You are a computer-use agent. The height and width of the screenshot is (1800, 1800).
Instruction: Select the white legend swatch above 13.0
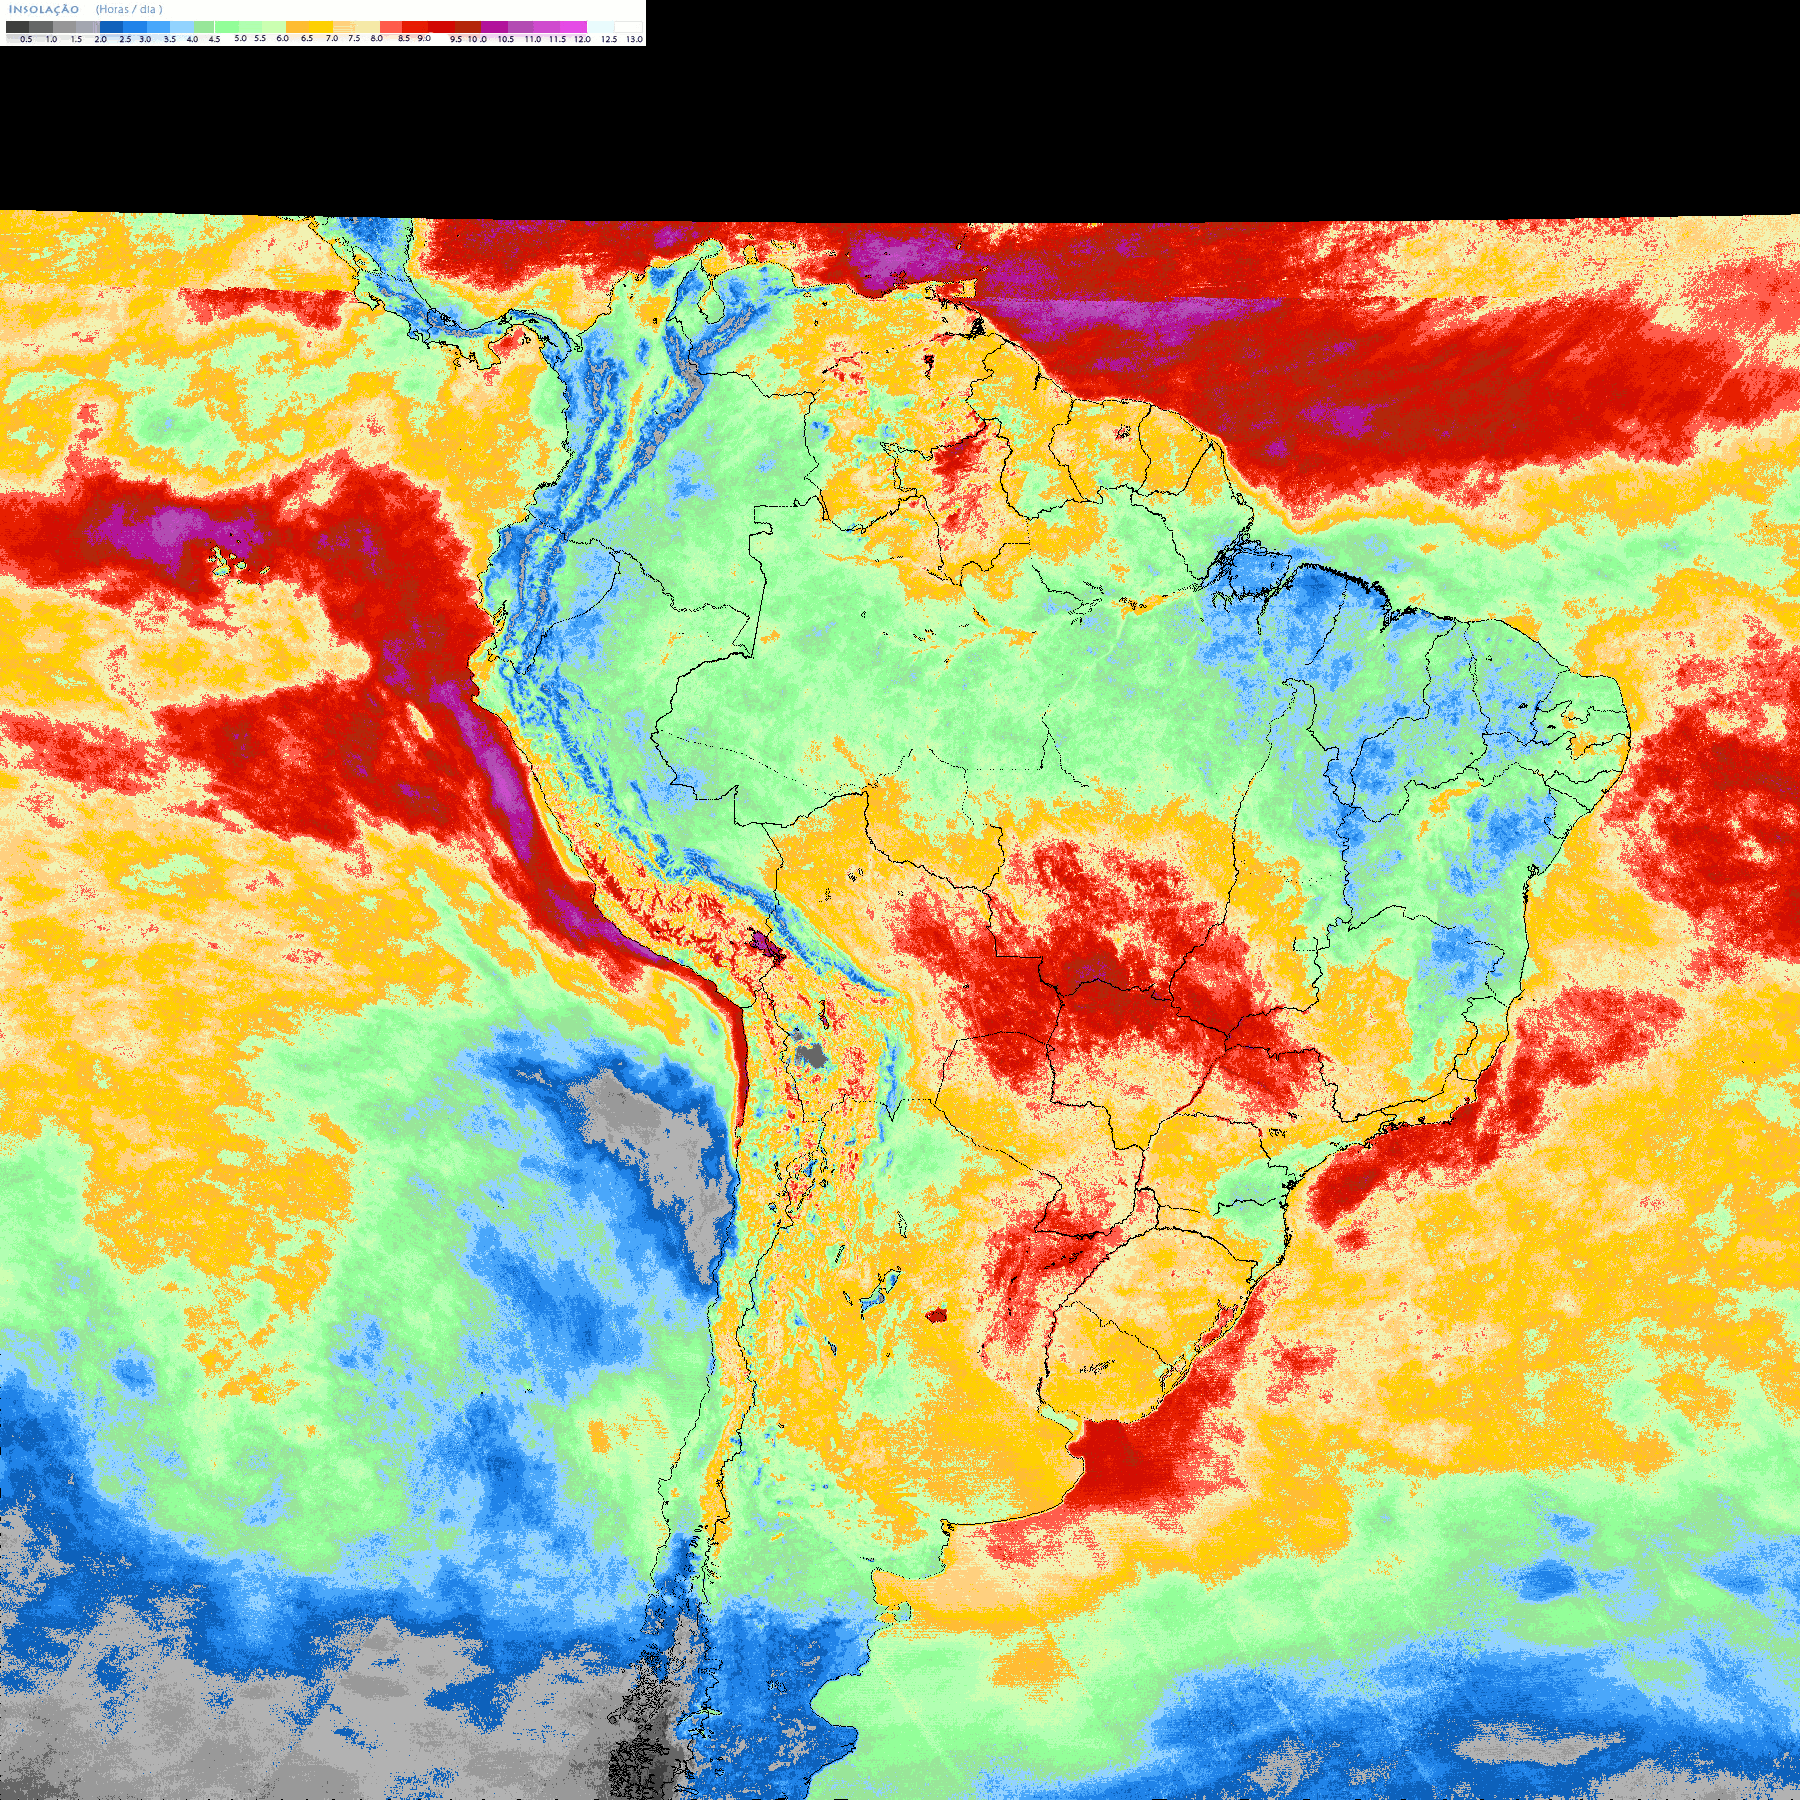pyautogui.click(x=628, y=27)
